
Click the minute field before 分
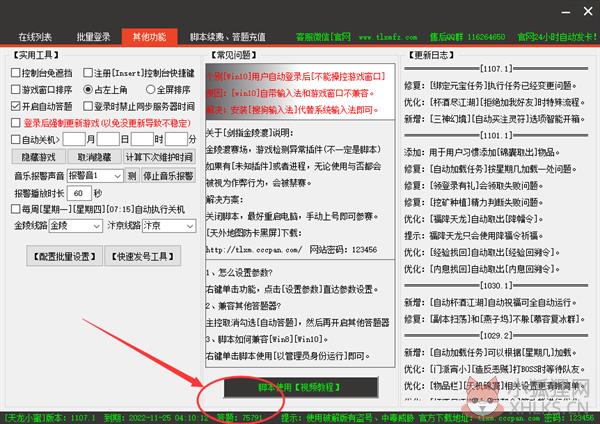[x=176, y=139]
